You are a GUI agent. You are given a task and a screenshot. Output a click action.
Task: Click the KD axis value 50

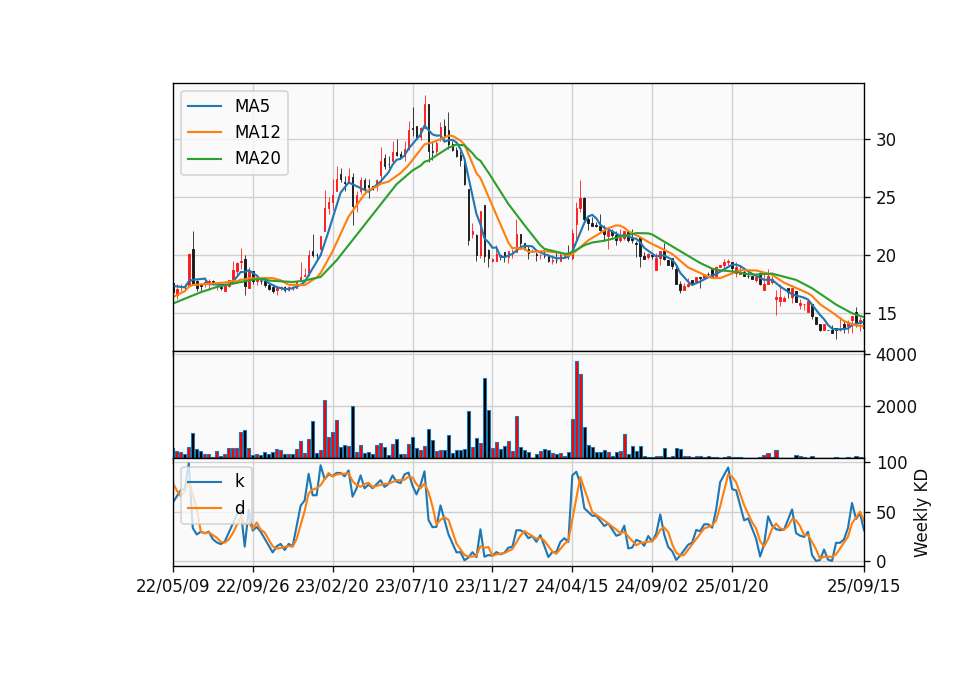tap(885, 513)
